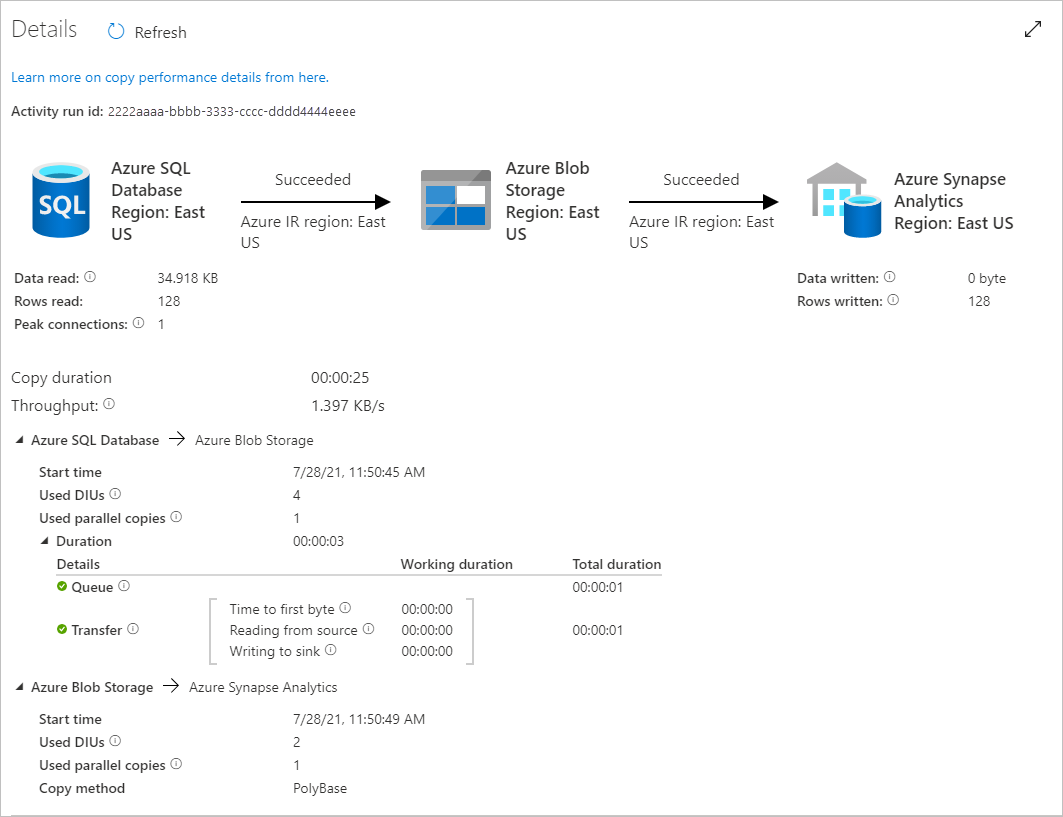1063x817 pixels.
Task: Click the info icon next to Time to first byte
Action: coord(343,608)
